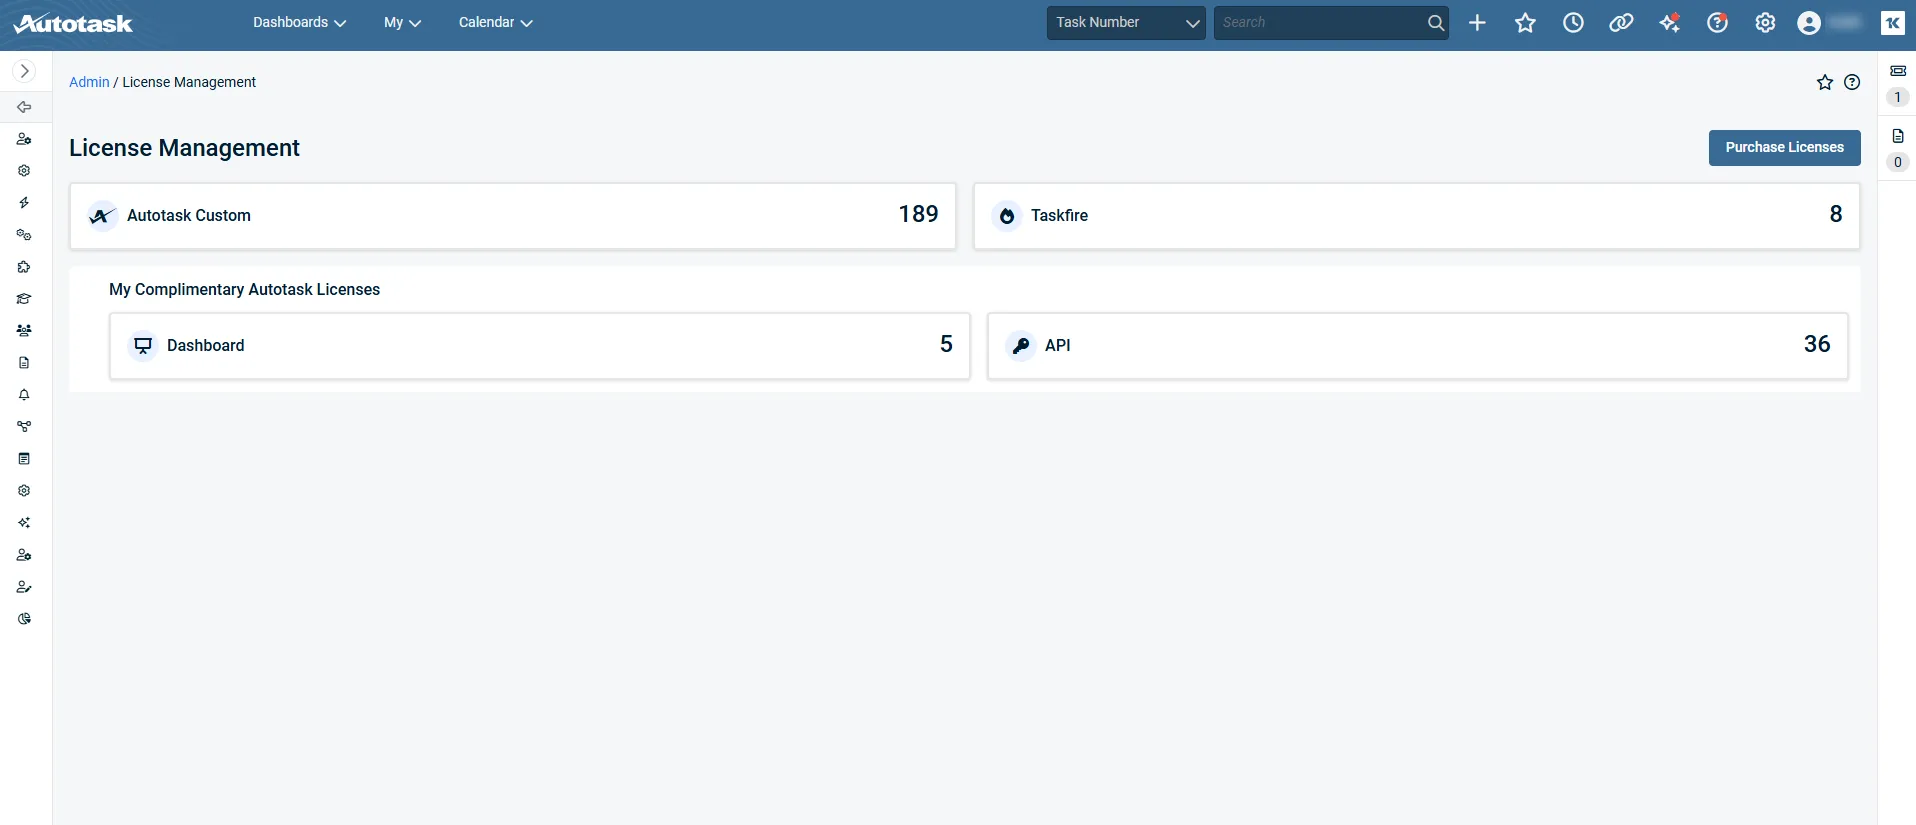Open the sparkle AI icon in header
This screenshot has width=1916, height=825.
coord(1669,23)
